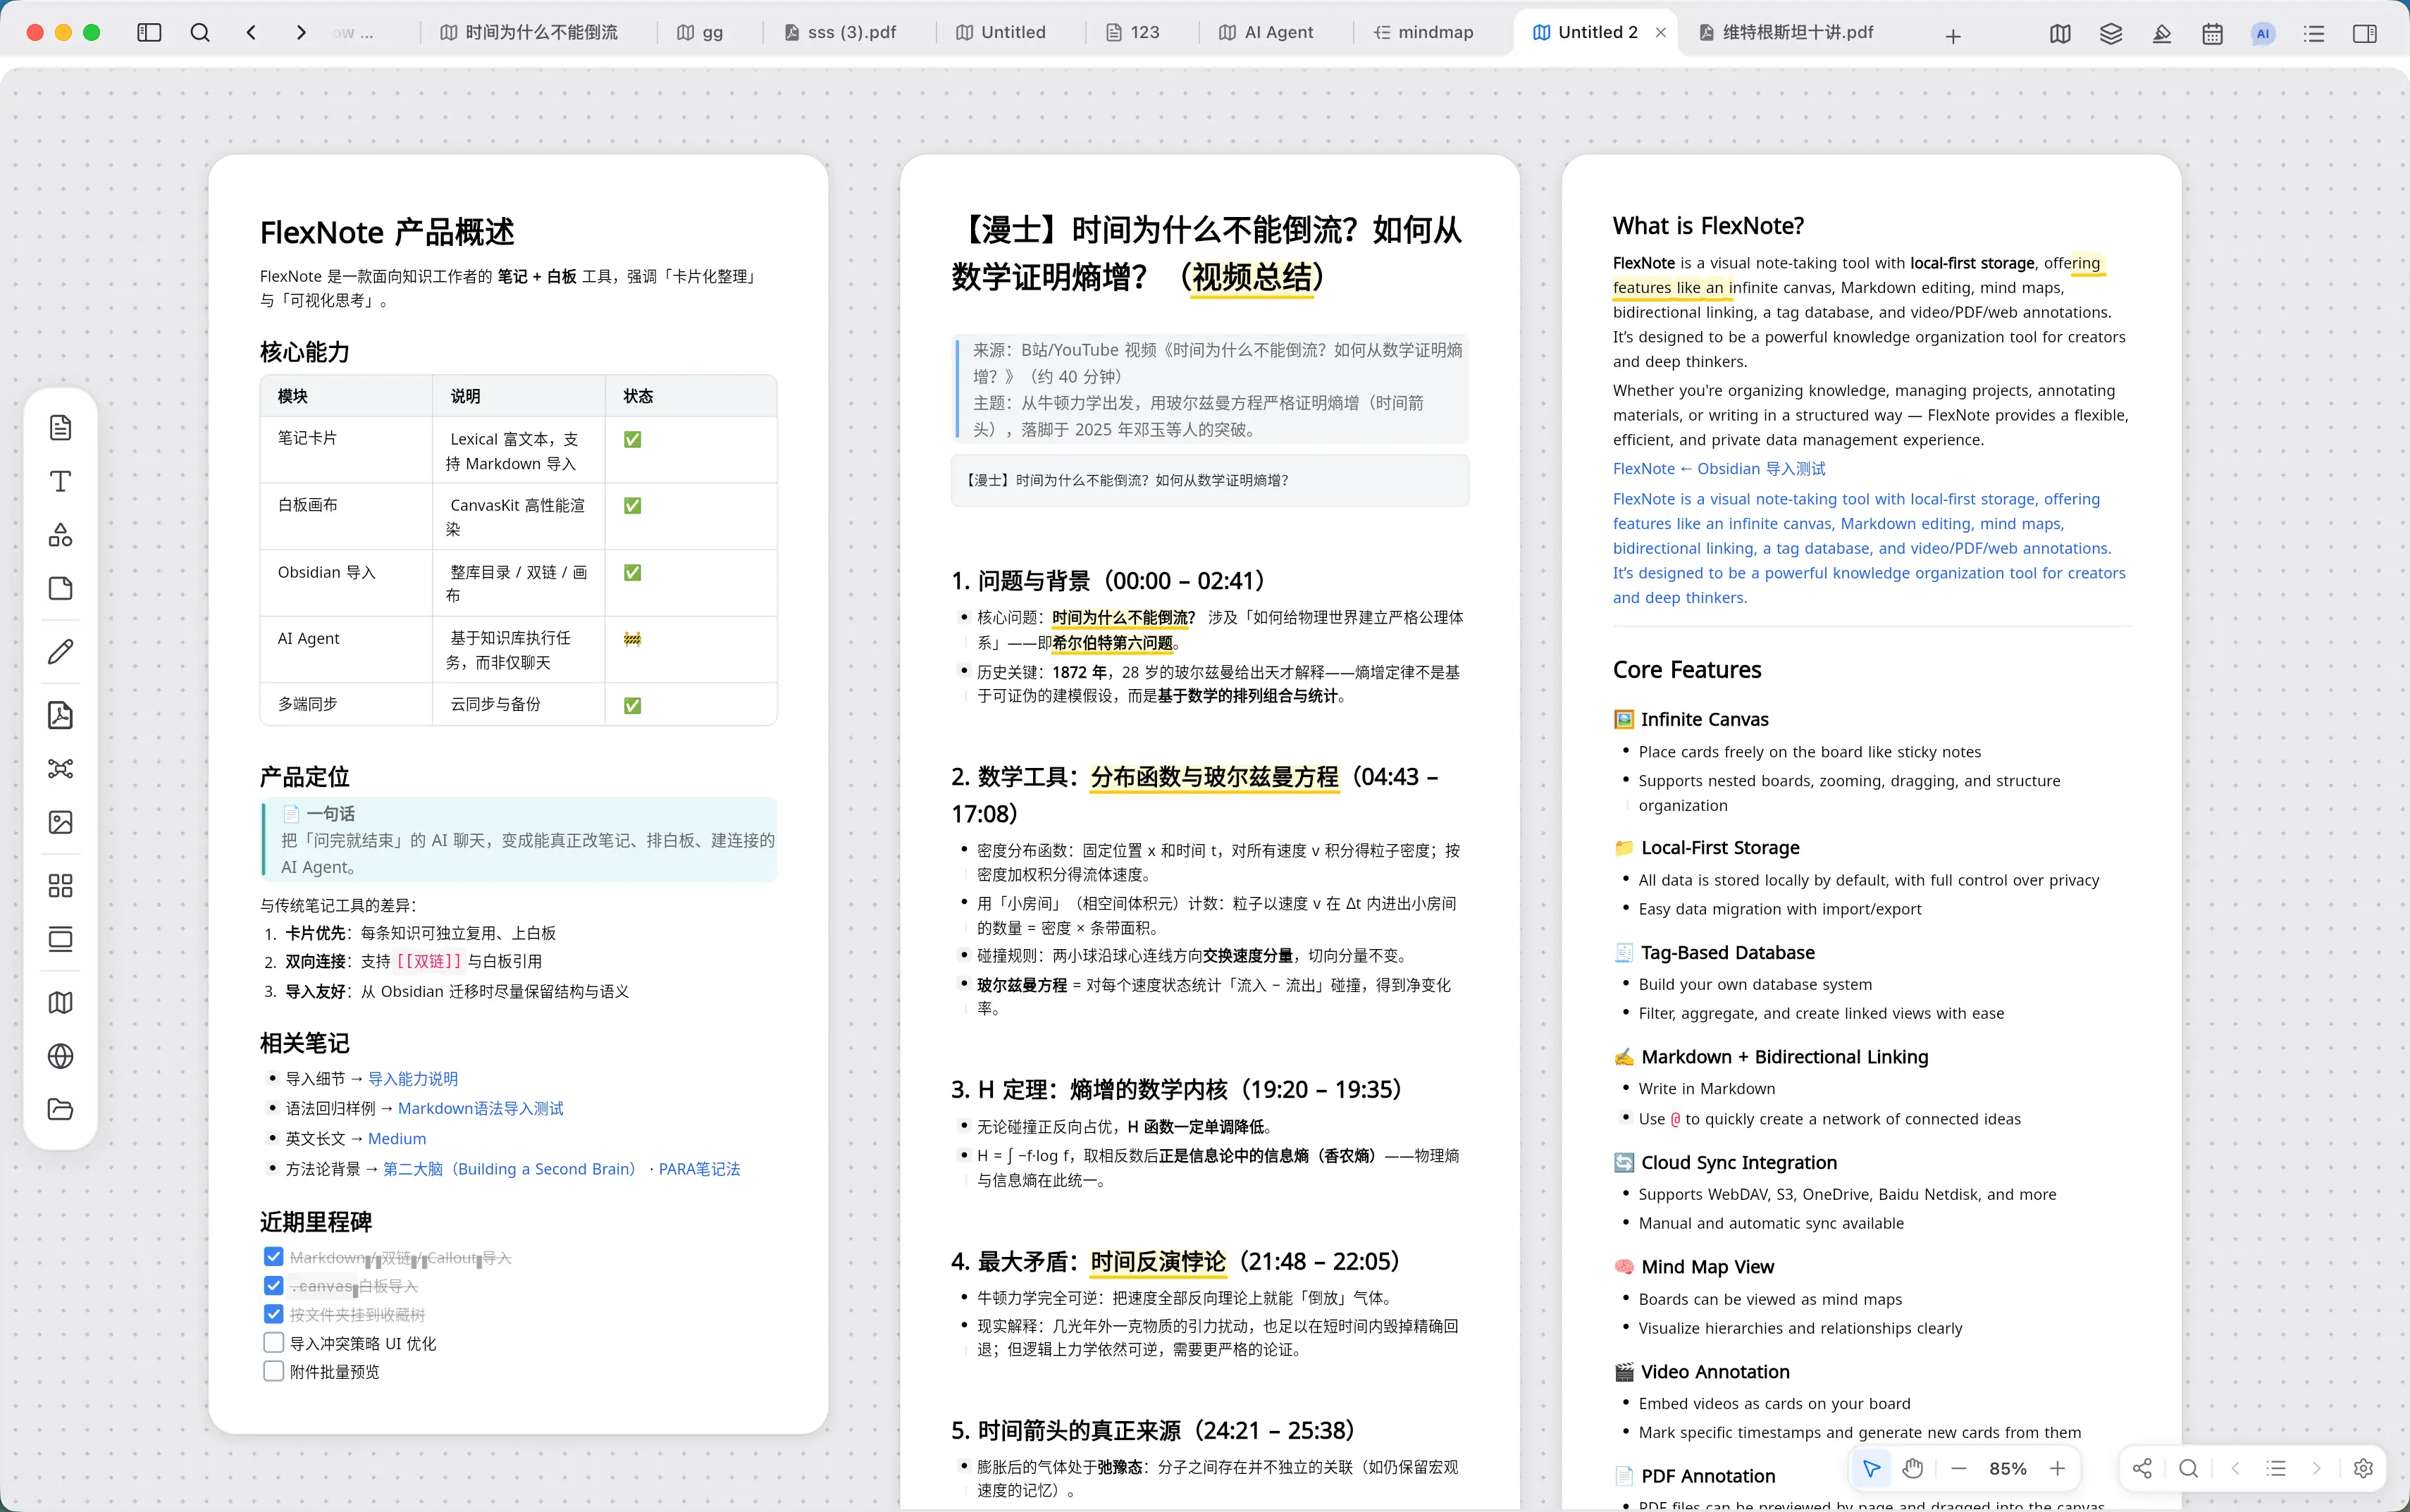2410x1512 pixels.
Task: Select the board map tool in left toolbar
Action: (61, 1002)
